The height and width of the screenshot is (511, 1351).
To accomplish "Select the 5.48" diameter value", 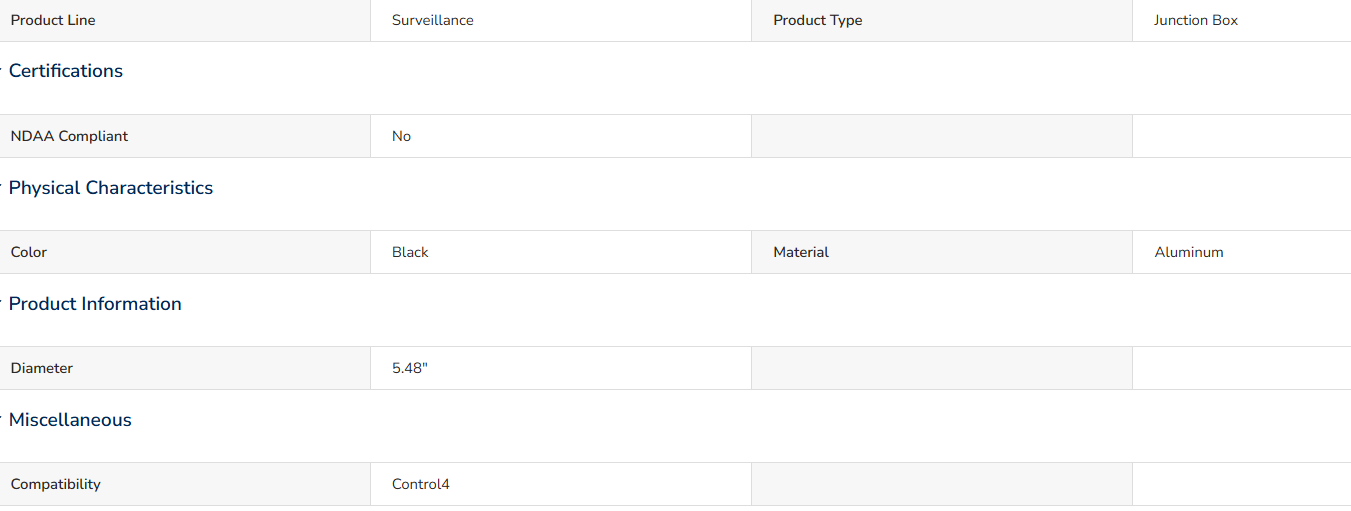I will click(410, 368).
